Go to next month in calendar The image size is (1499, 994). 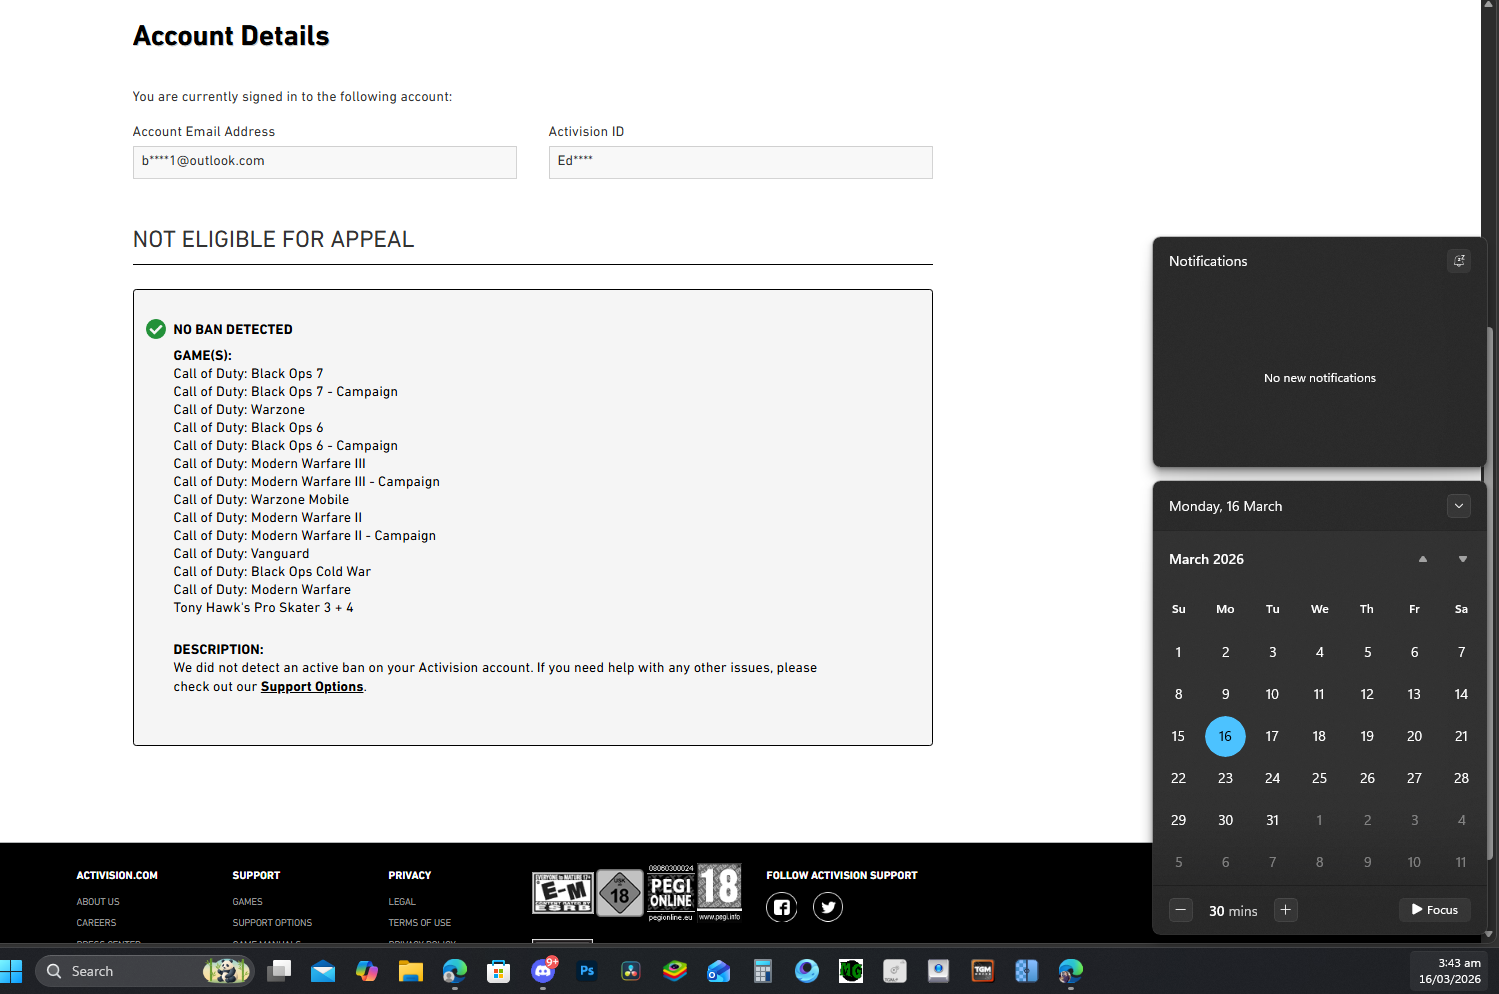coord(1463,559)
